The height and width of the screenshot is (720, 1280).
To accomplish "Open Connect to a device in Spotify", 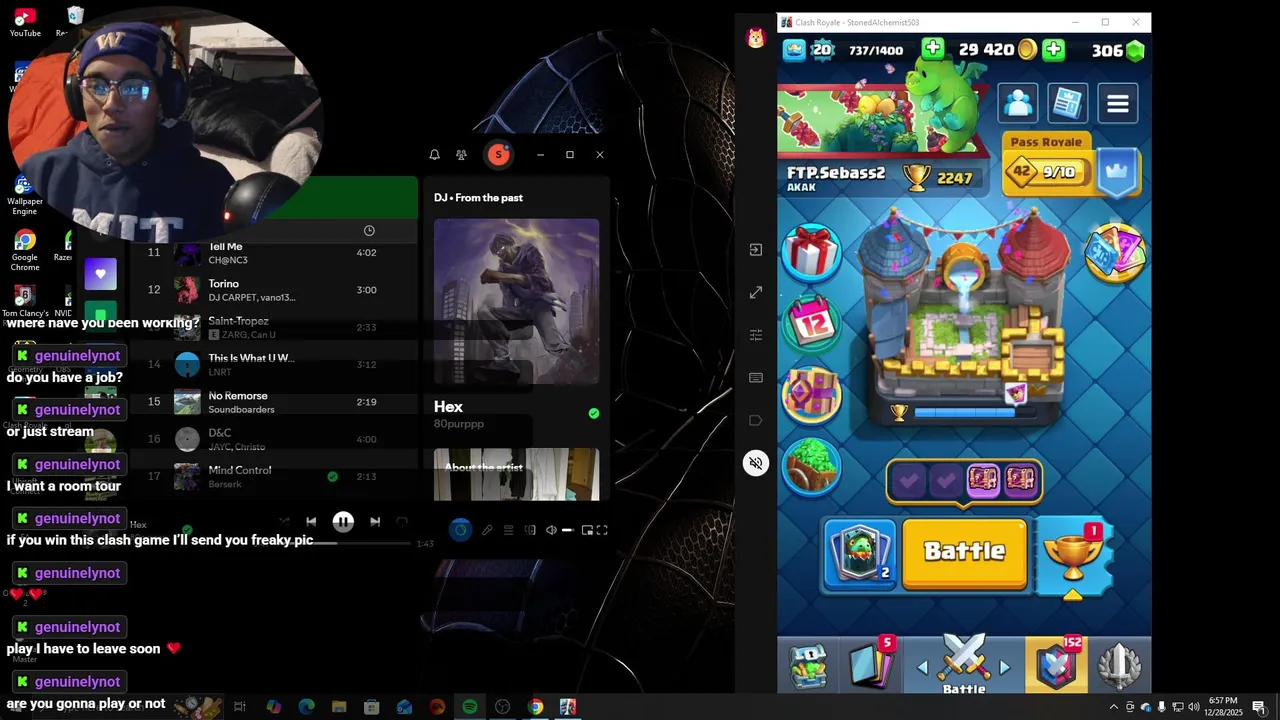I will tap(530, 530).
